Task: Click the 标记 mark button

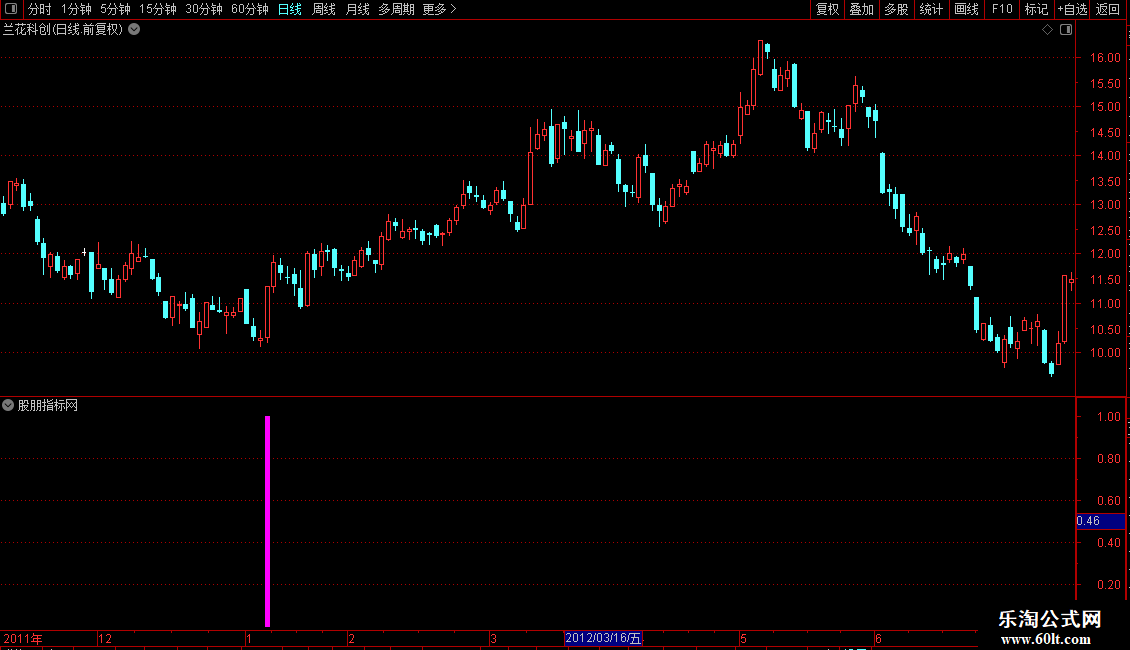Action: [x=1036, y=9]
